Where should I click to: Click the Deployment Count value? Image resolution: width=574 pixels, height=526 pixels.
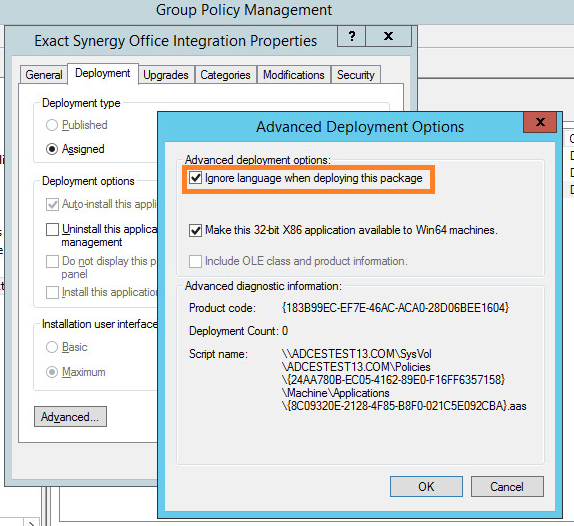(285, 331)
